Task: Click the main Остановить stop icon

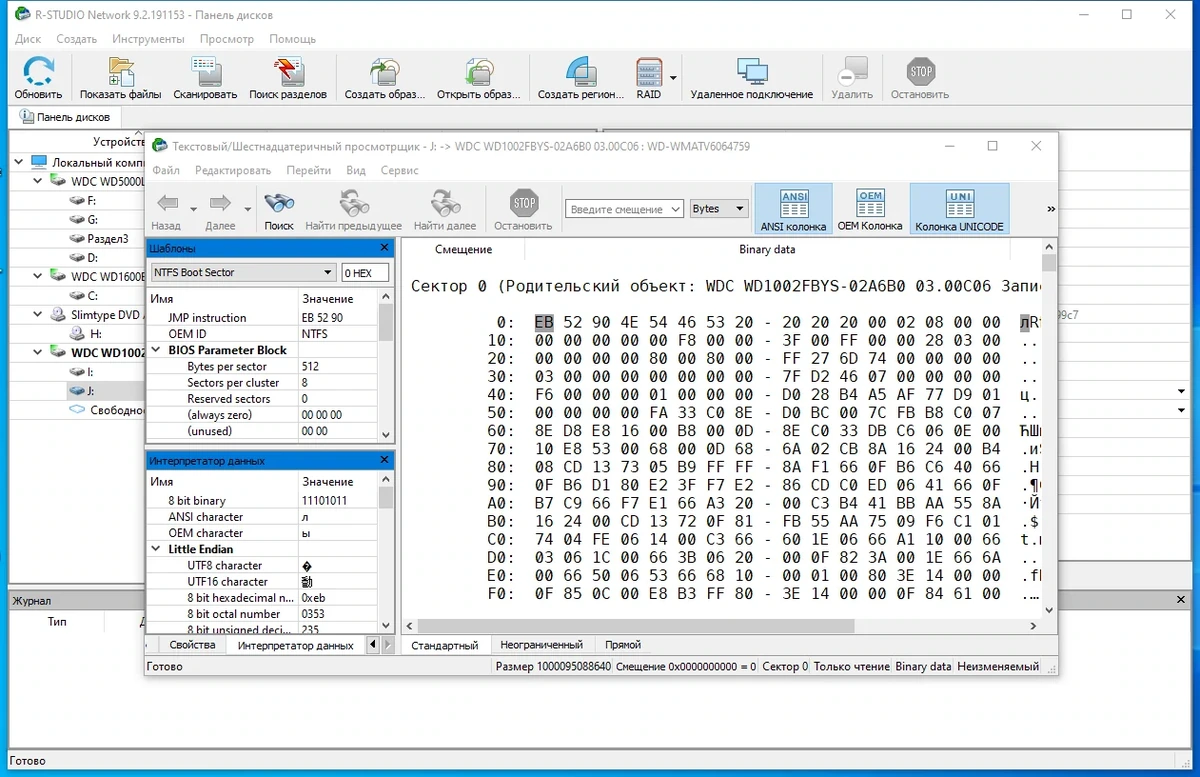Action: click(x=920, y=78)
